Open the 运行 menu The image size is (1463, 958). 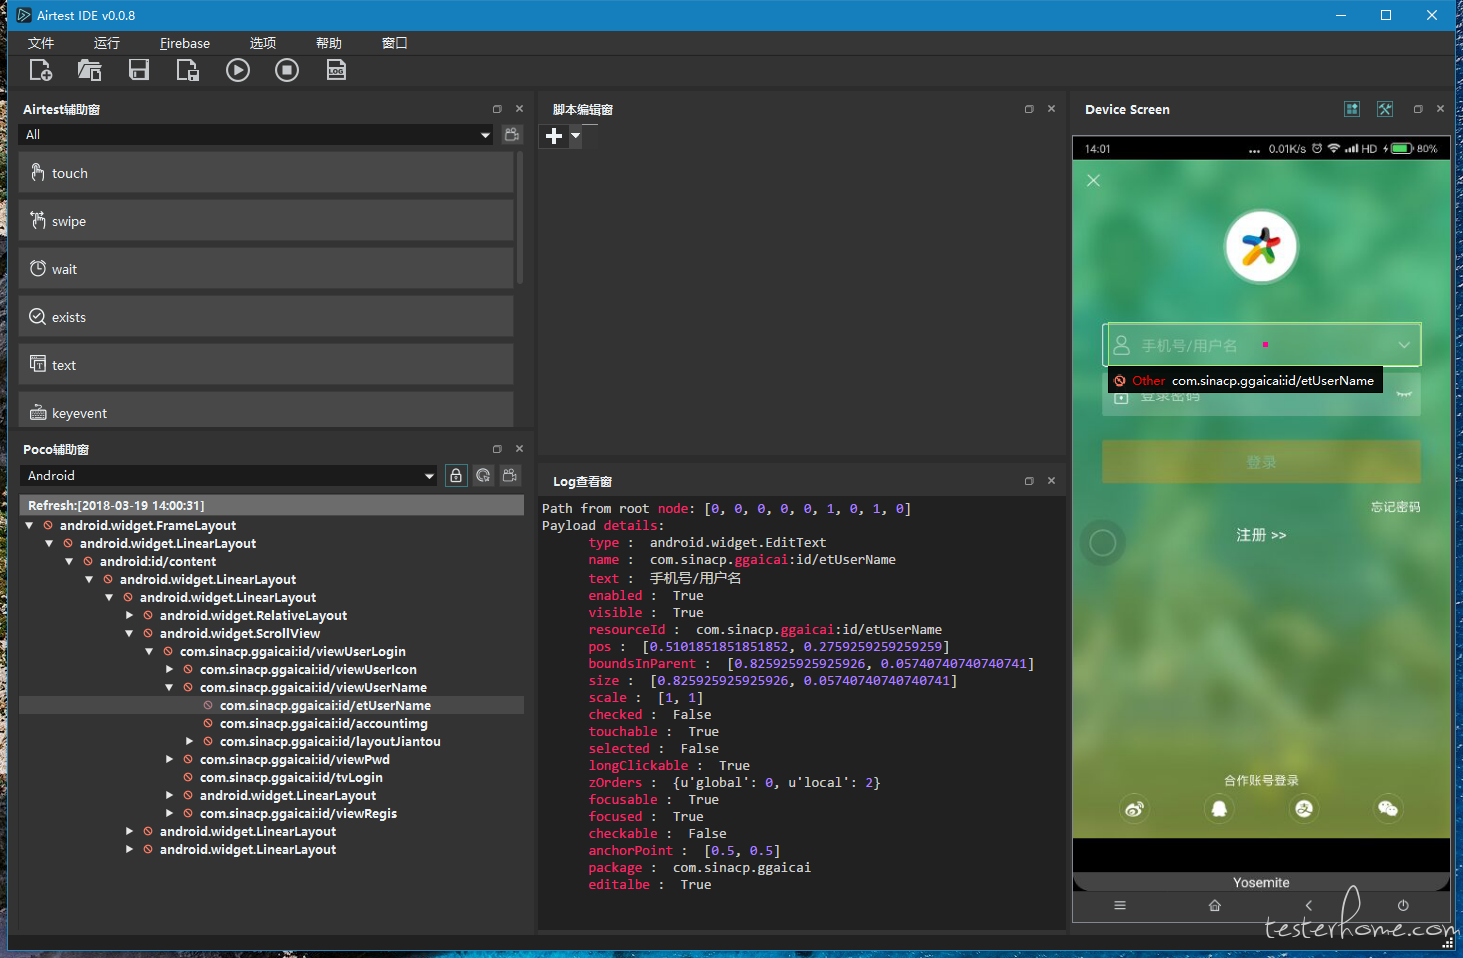[x=107, y=43]
